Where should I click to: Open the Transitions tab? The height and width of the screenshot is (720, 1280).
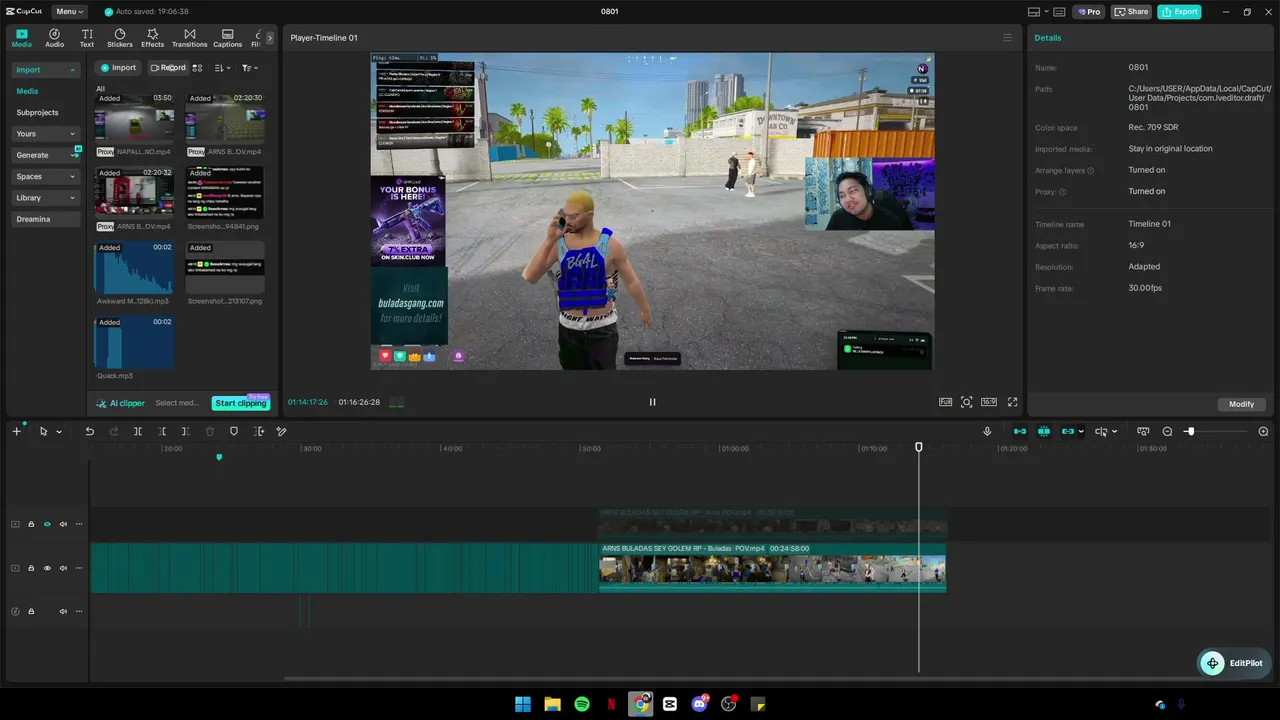click(189, 38)
